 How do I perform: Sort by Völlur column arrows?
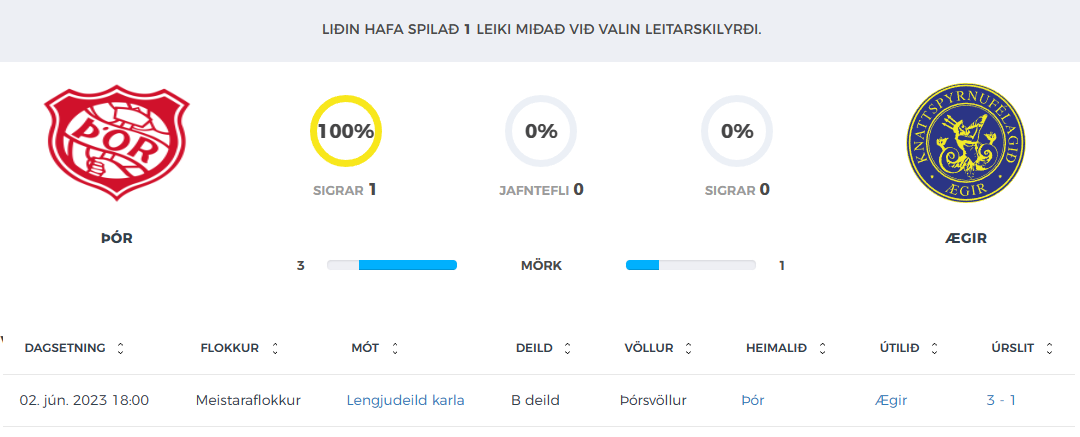pyautogui.click(x=688, y=349)
